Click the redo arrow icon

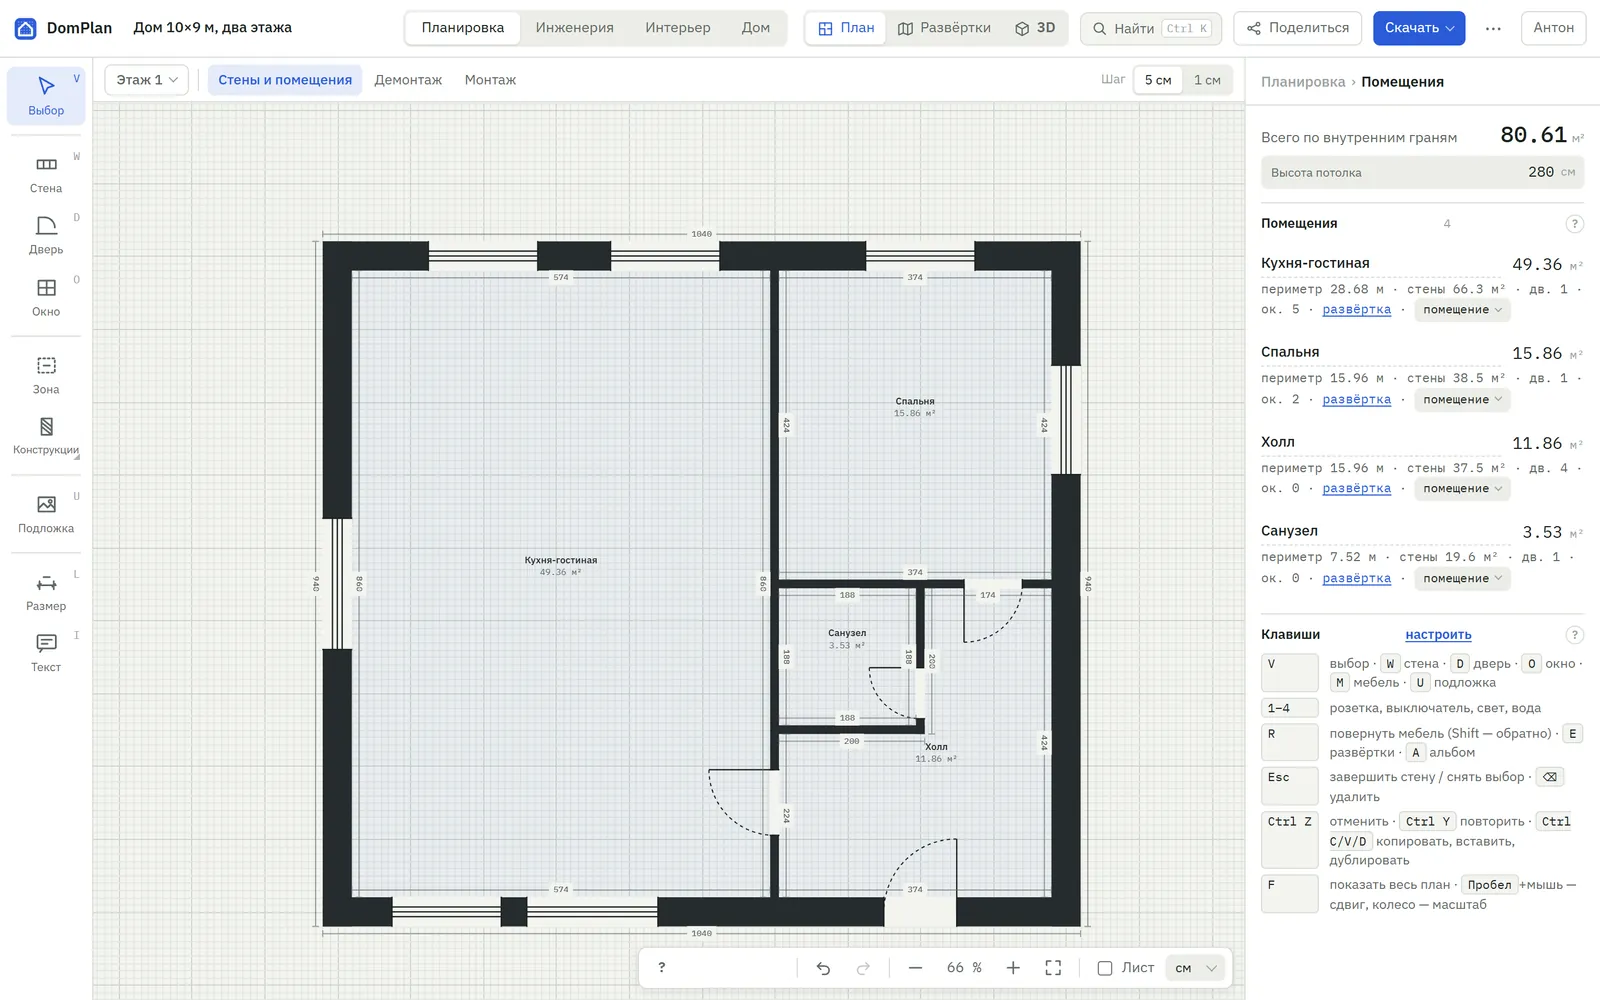[x=863, y=968]
